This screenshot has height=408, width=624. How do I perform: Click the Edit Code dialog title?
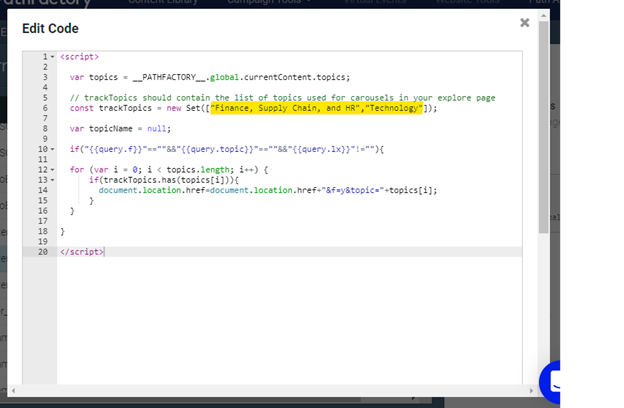tap(50, 29)
